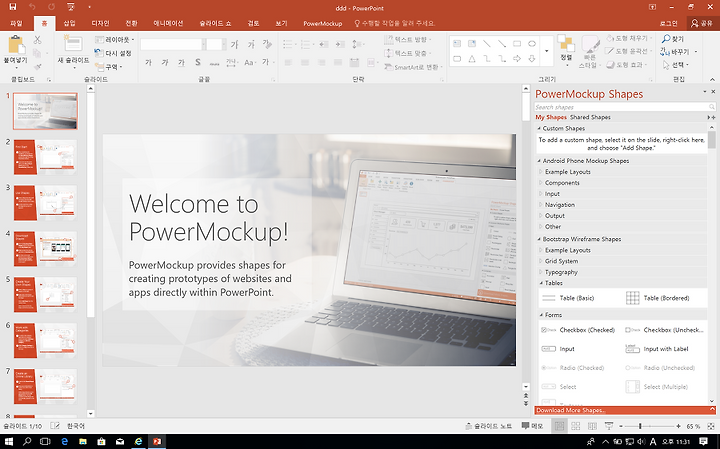Click the Paste (붙여넣기) clipboard icon

pyautogui.click(x=16, y=45)
